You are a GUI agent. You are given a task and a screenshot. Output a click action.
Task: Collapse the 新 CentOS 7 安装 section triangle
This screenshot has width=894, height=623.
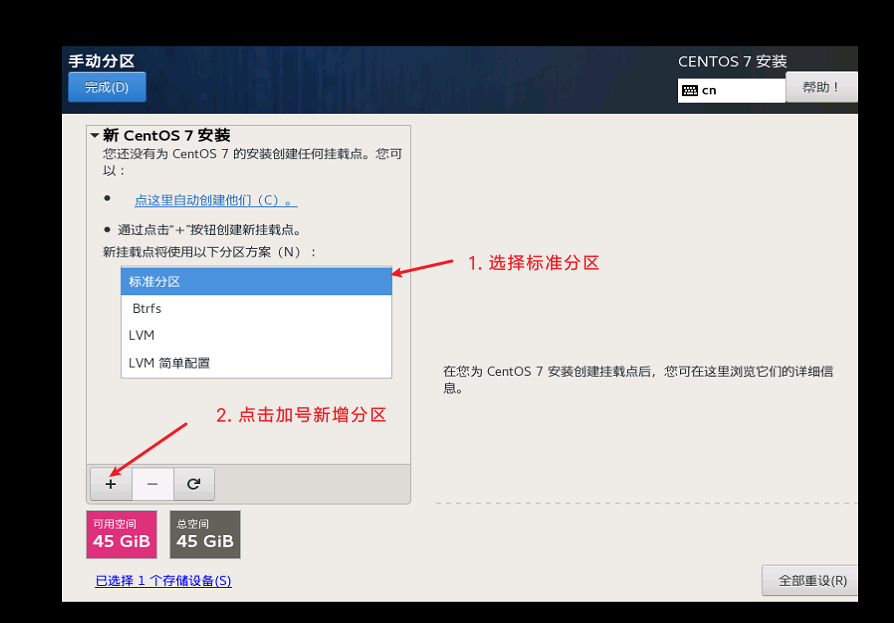95,135
